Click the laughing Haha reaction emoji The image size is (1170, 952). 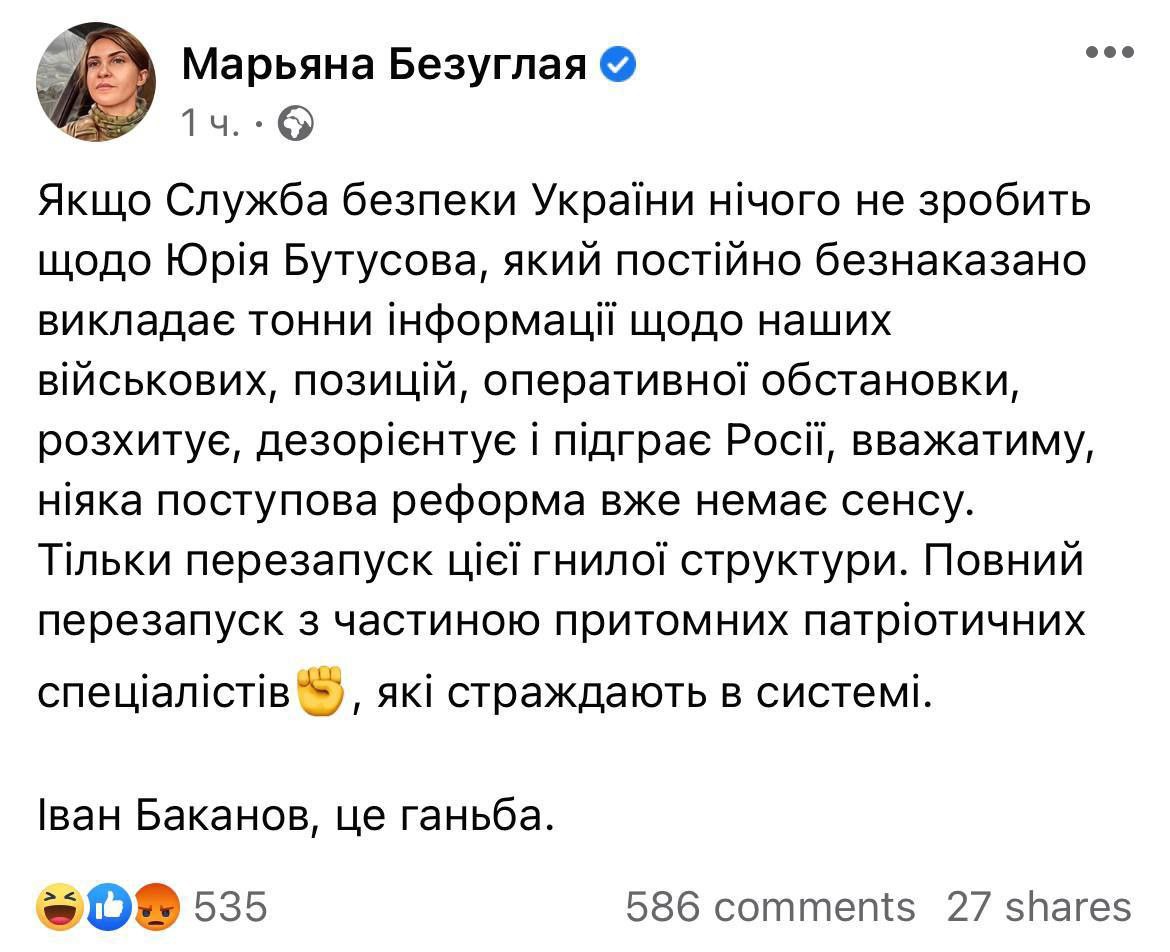pyautogui.click(x=56, y=907)
